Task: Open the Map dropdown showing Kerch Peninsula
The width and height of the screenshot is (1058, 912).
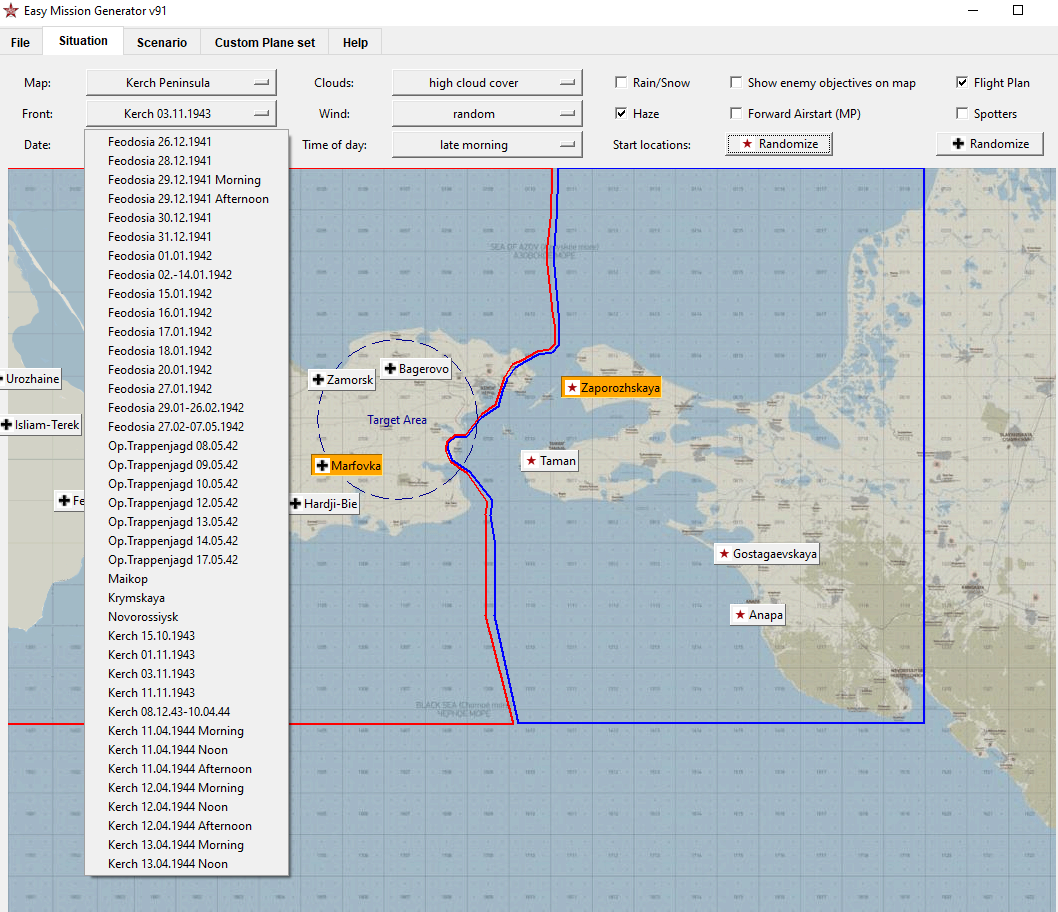Action: pos(182,83)
